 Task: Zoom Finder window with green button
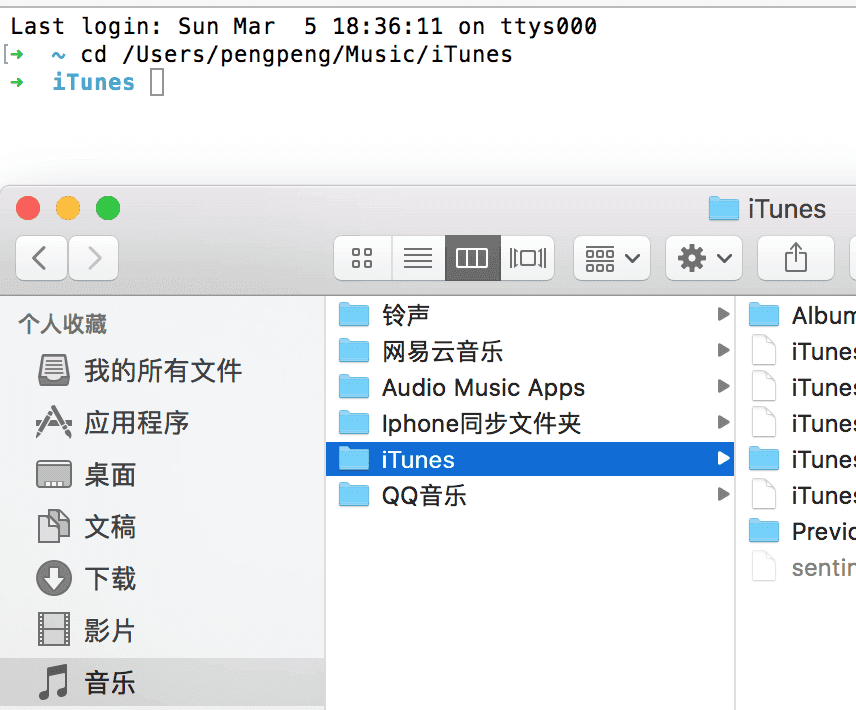[108, 208]
